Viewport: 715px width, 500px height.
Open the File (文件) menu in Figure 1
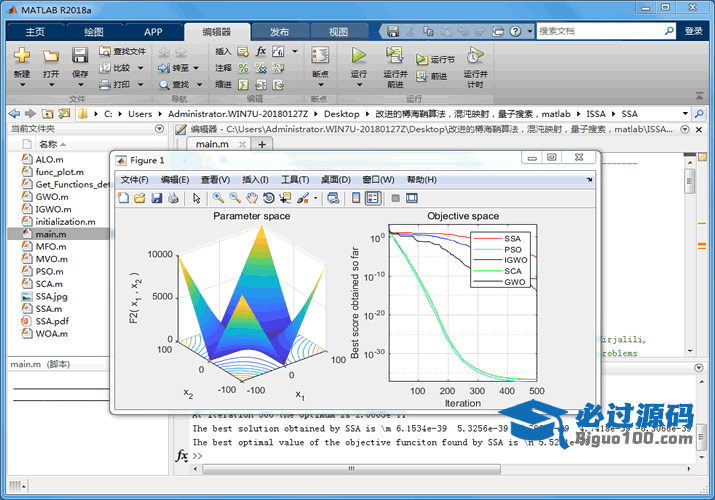pos(135,180)
